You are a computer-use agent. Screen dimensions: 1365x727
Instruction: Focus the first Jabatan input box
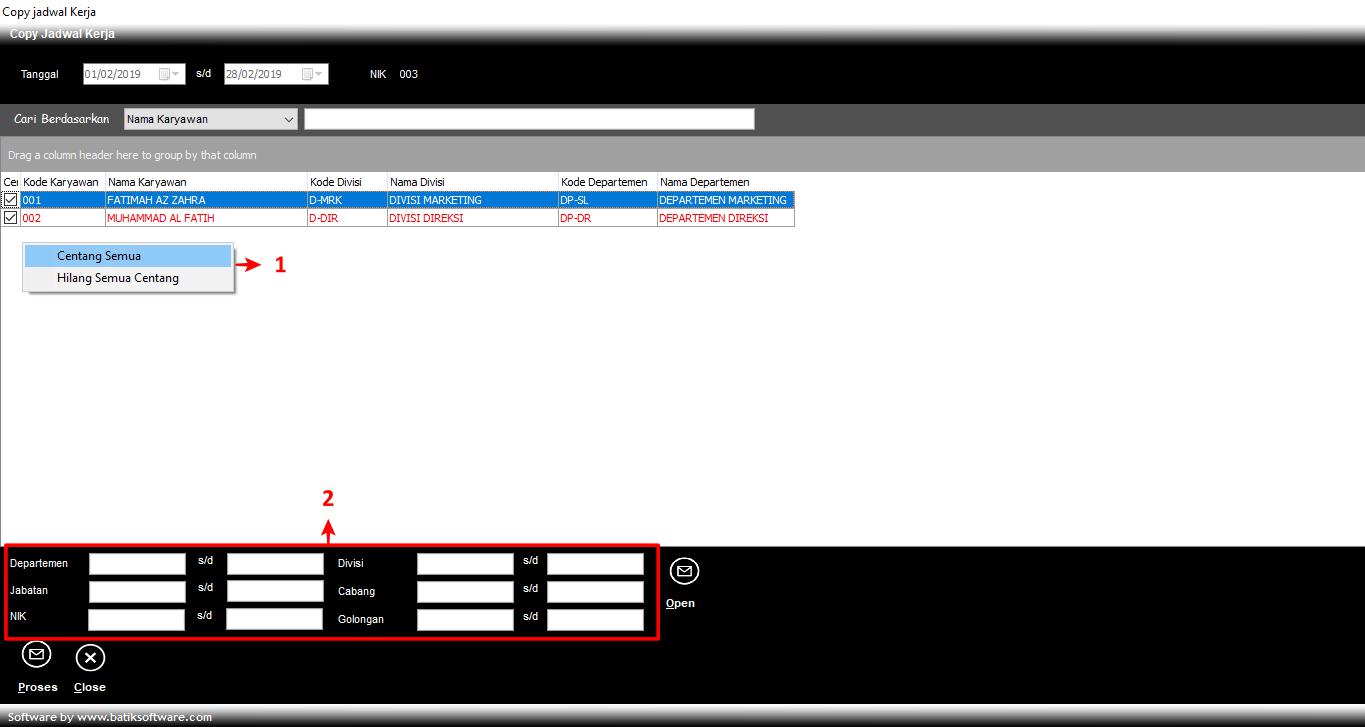(x=137, y=591)
